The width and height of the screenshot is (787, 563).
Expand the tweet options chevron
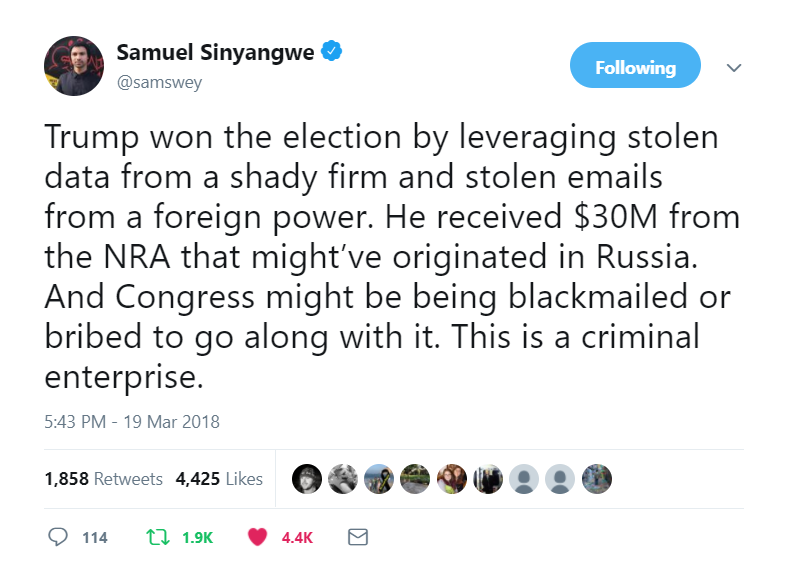pyautogui.click(x=734, y=69)
